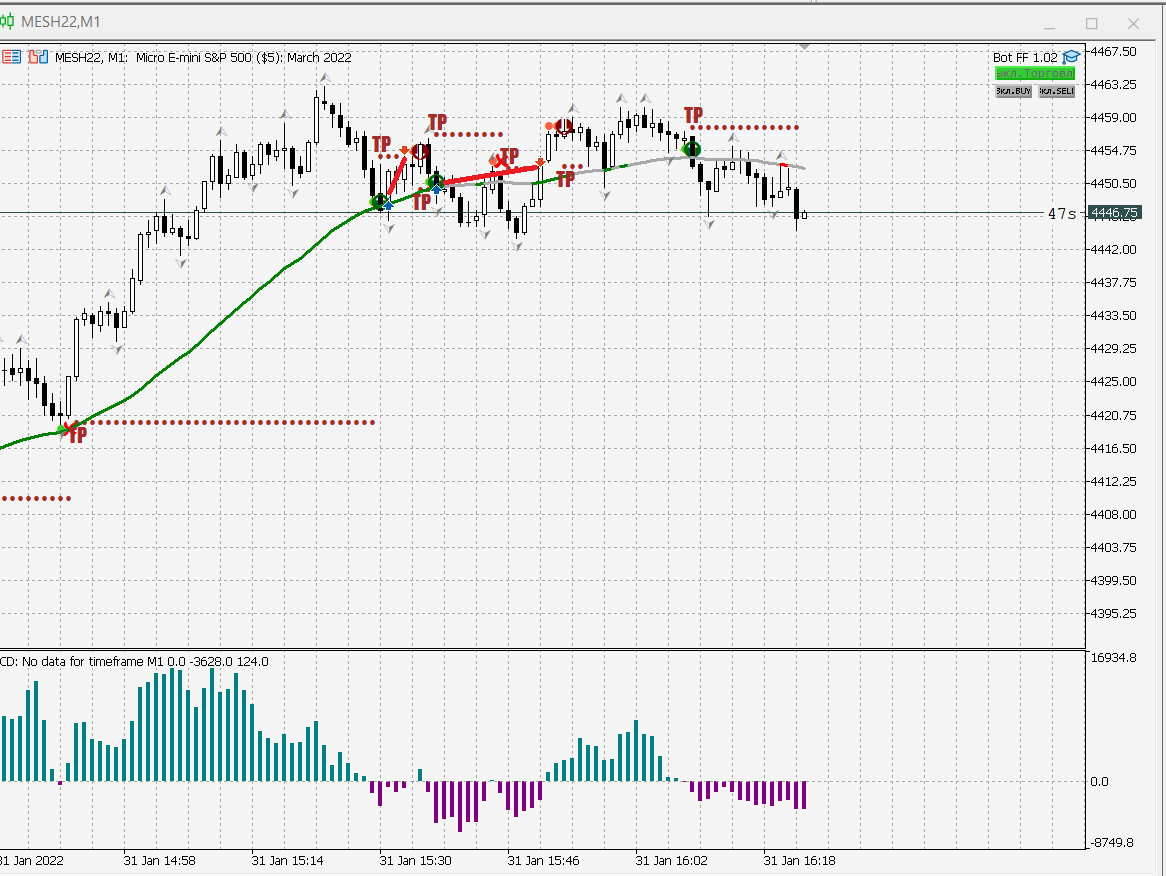The height and width of the screenshot is (876, 1166).
Task: Click the TP label near the 4420.75 level
Action: click(x=78, y=435)
